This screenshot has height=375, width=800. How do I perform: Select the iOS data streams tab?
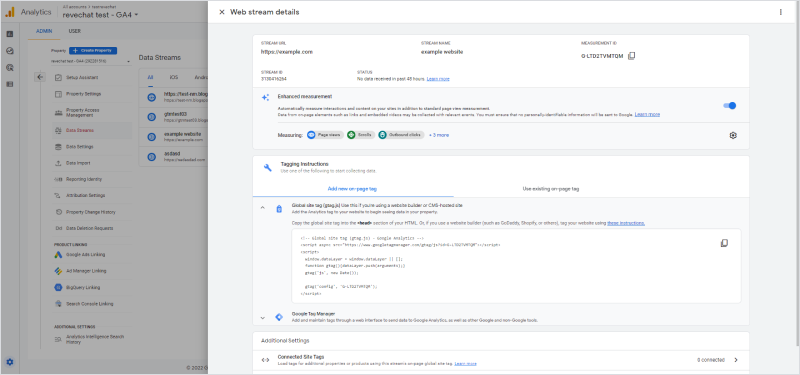[x=174, y=78]
